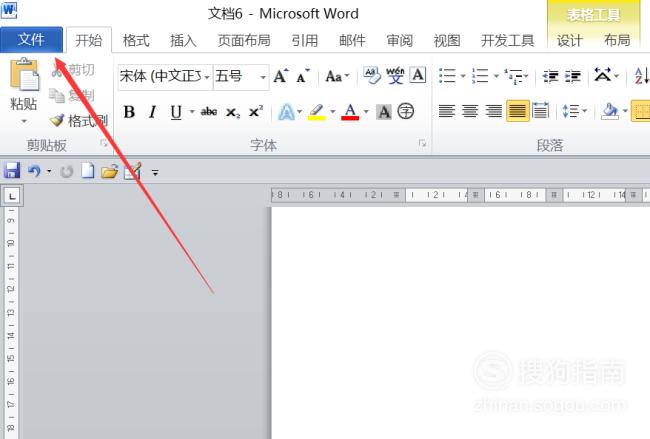Image resolution: width=650 pixels, height=439 pixels.
Task: Click Save icon in quick access toolbar
Action: (x=12, y=171)
